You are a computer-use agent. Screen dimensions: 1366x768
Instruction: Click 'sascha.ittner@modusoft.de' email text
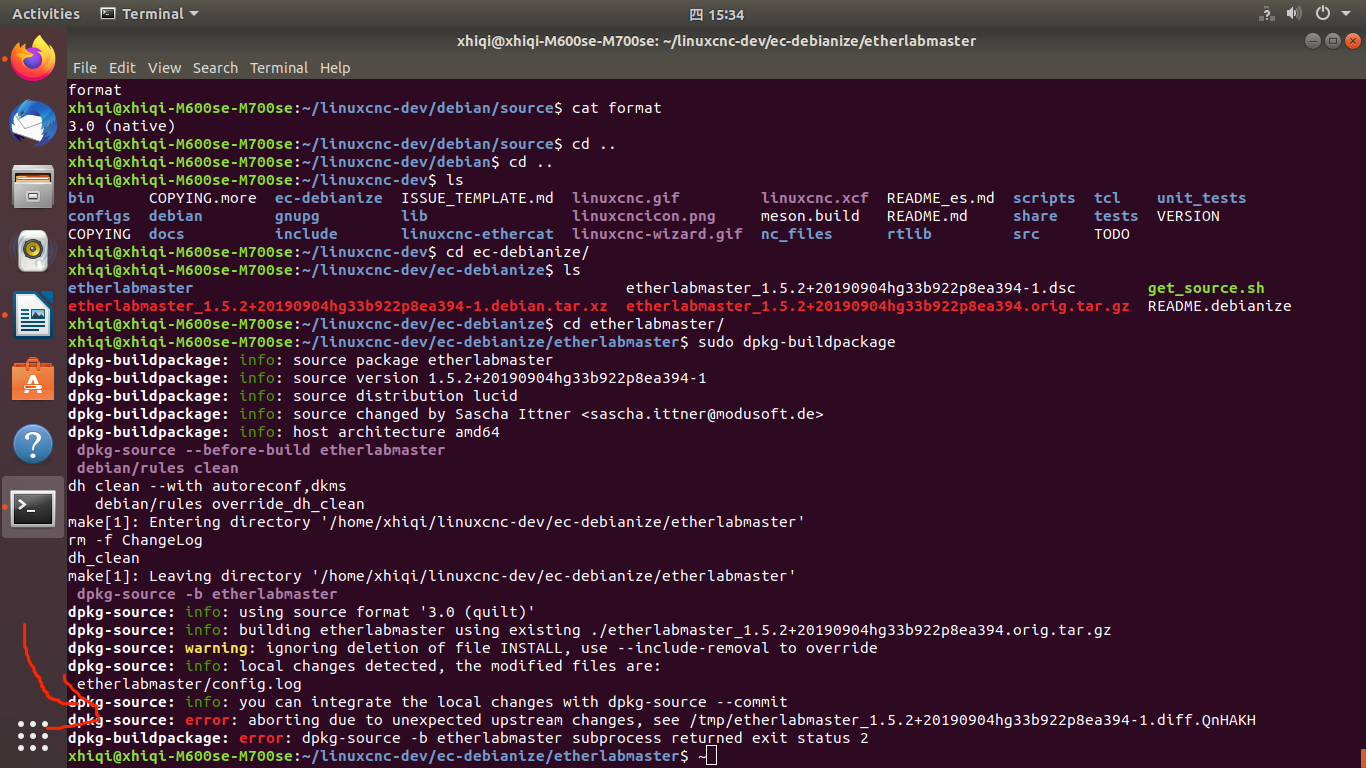[x=702, y=414]
